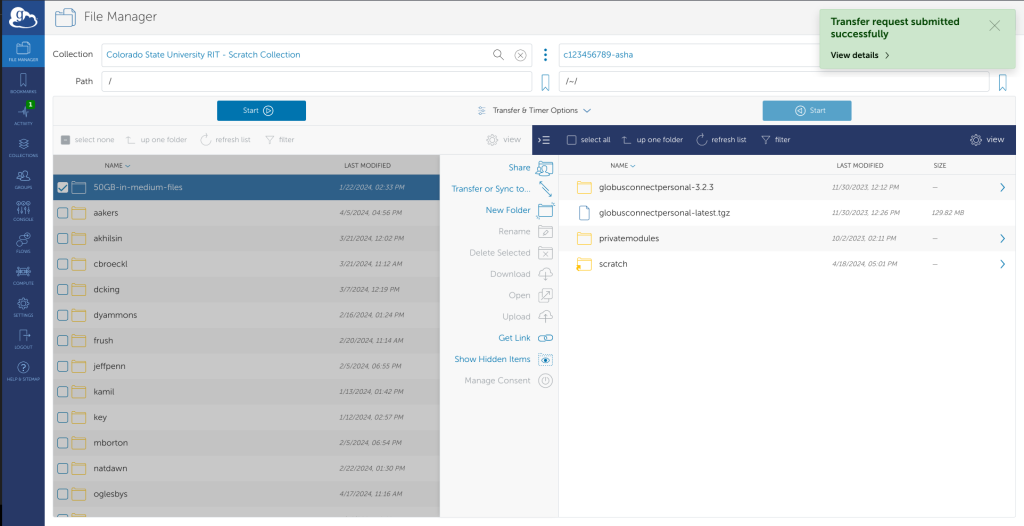Go to Collections in sidebar
This screenshot has height=526, width=1024.
[22, 147]
